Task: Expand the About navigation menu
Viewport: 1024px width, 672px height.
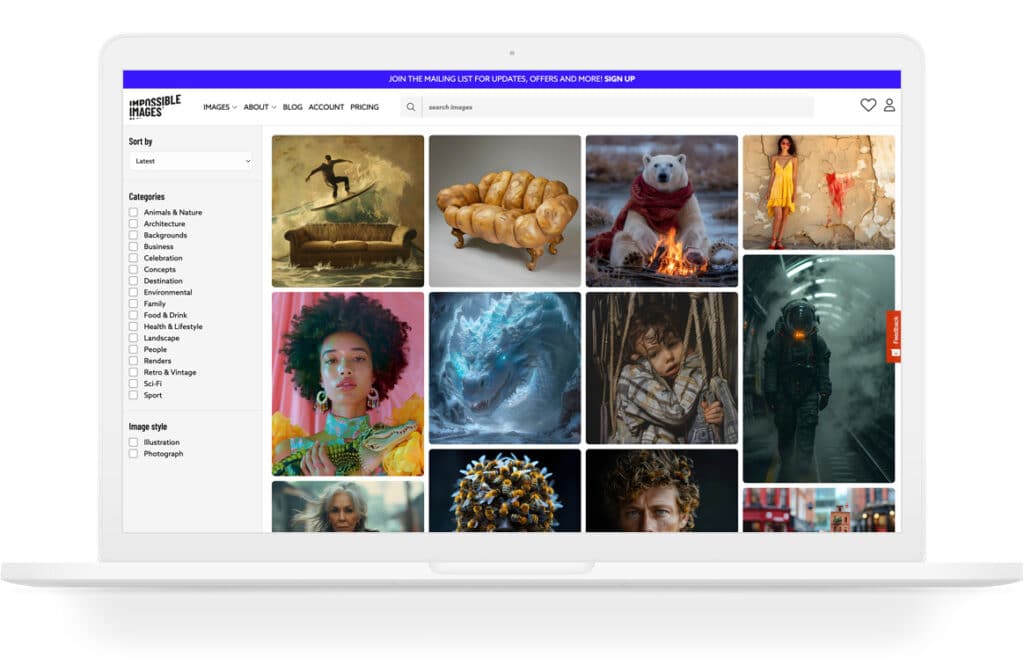Action: click(x=259, y=107)
